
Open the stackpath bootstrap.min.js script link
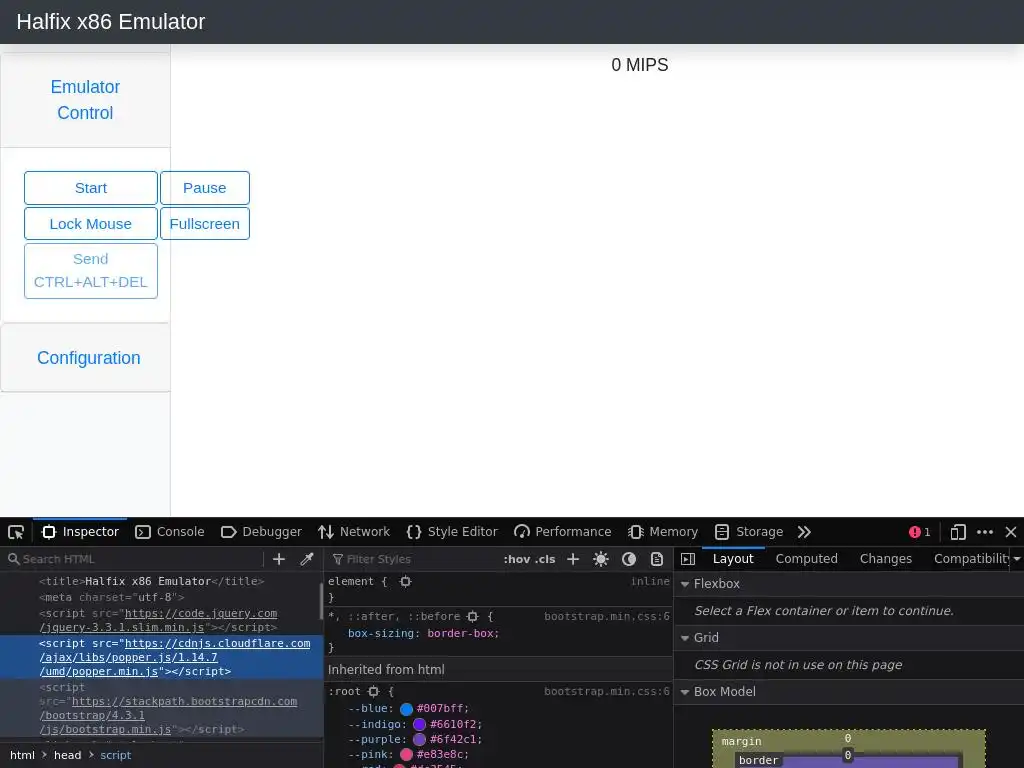coord(168,715)
